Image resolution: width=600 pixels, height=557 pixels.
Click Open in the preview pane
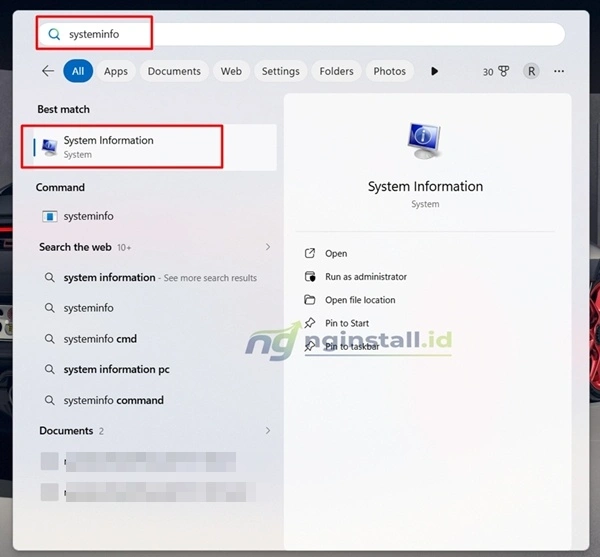[336, 254]
